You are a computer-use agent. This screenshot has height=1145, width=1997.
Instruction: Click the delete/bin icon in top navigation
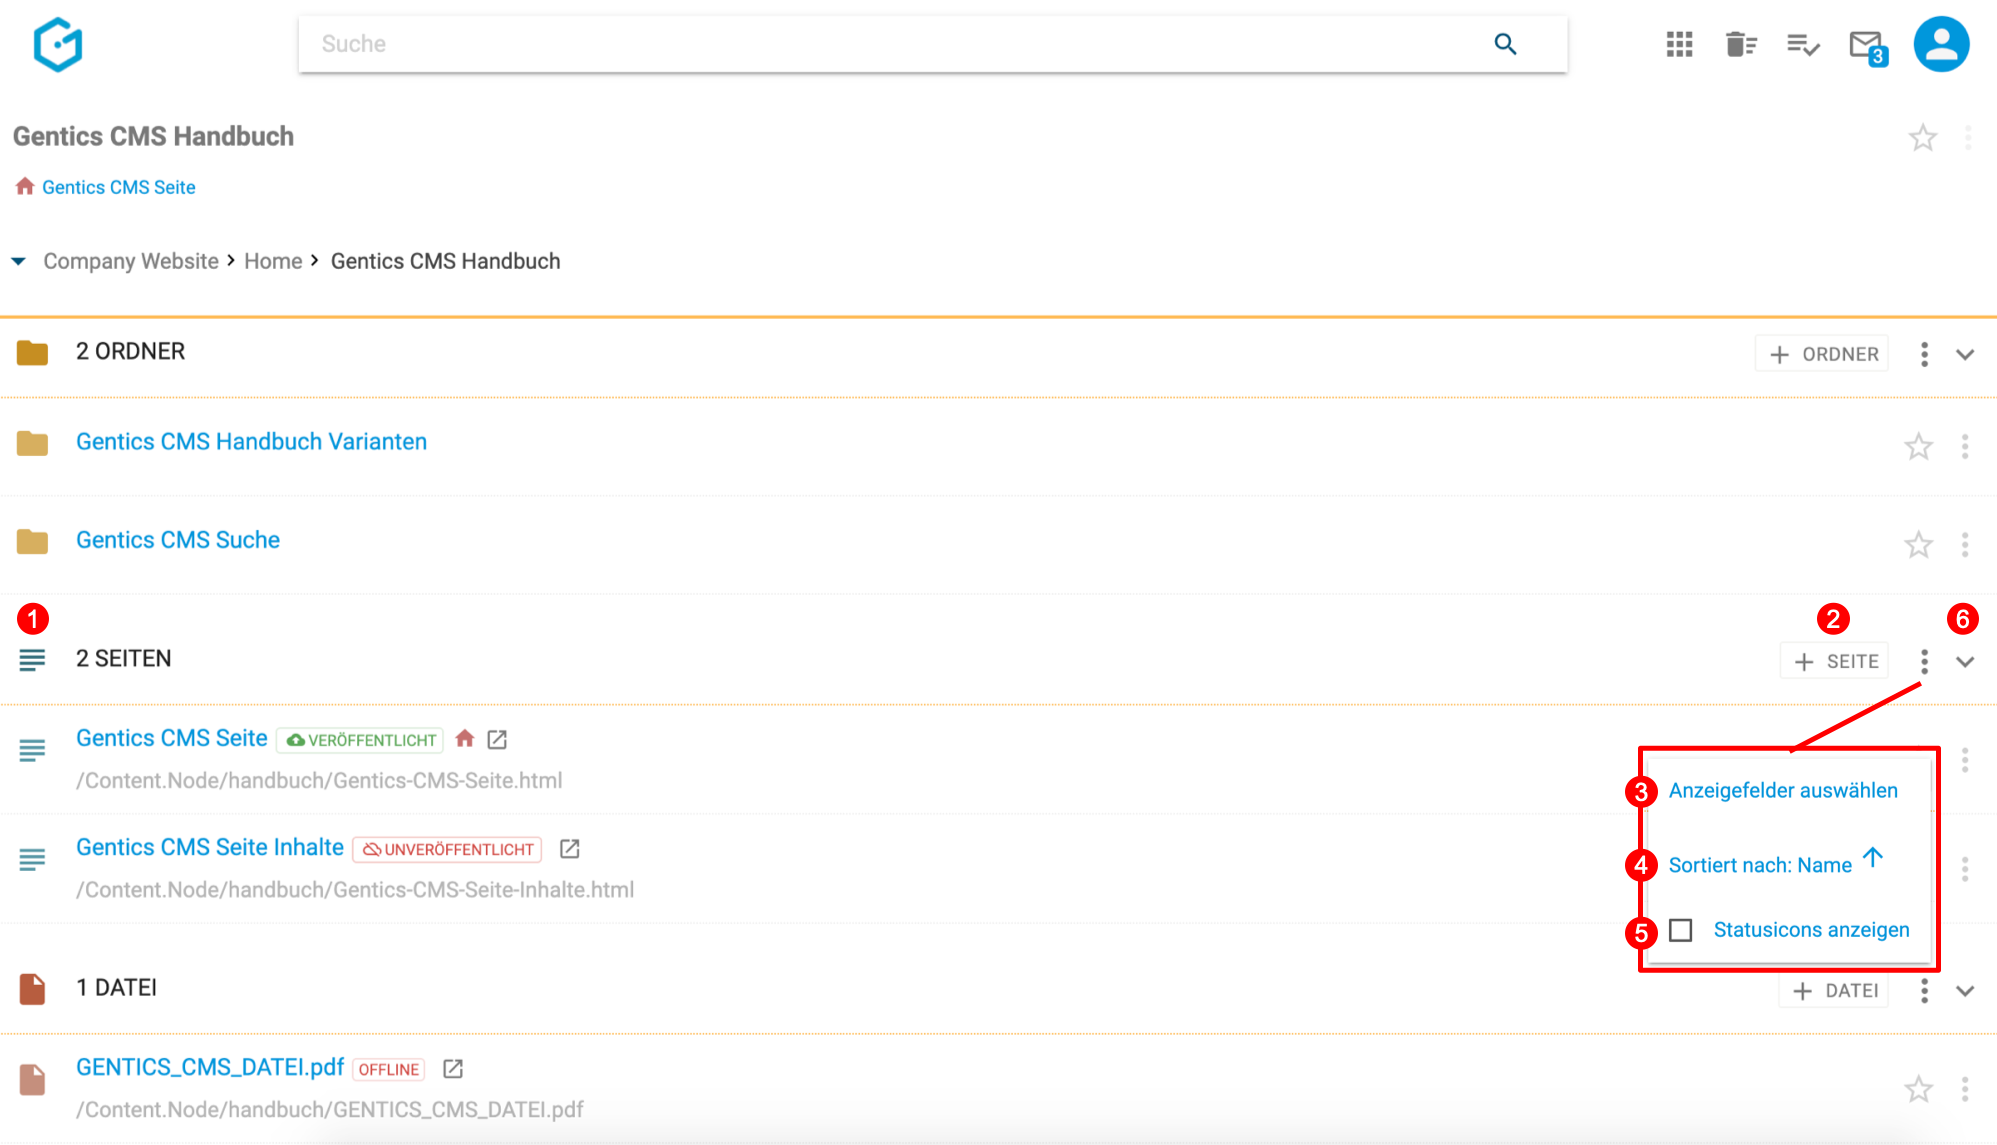tap(1741, 44)
